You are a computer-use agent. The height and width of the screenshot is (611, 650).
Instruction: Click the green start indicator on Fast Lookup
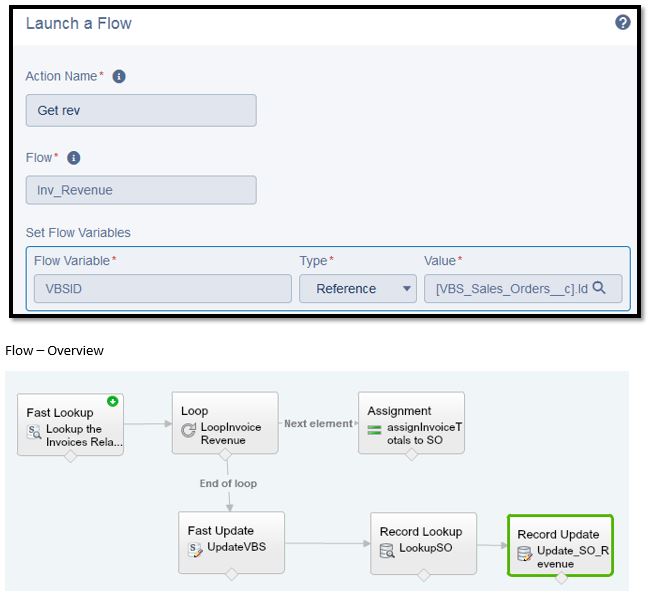pos(113,401)
